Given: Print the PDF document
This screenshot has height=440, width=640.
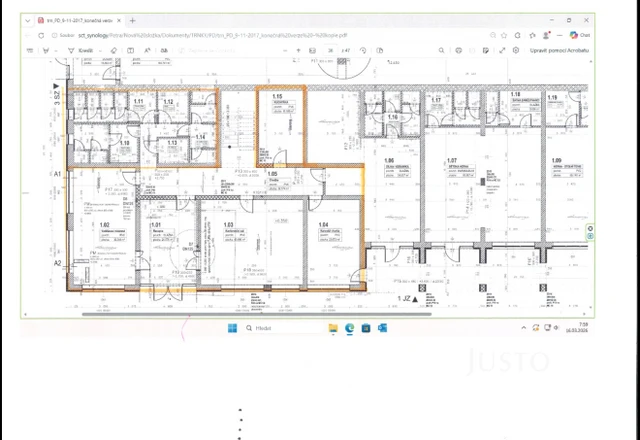Looking at the screenshot, I should click(x=458, y=51).
